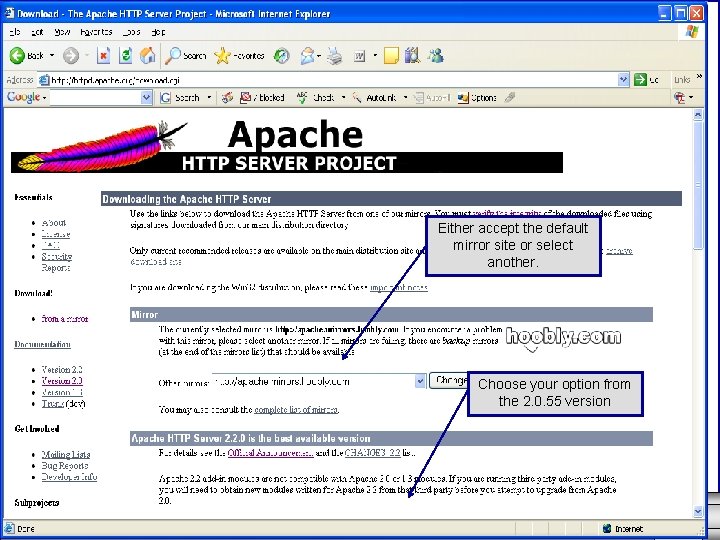
Task: Click the AutoFill toolbar button
Action: [x=432, y=98]
